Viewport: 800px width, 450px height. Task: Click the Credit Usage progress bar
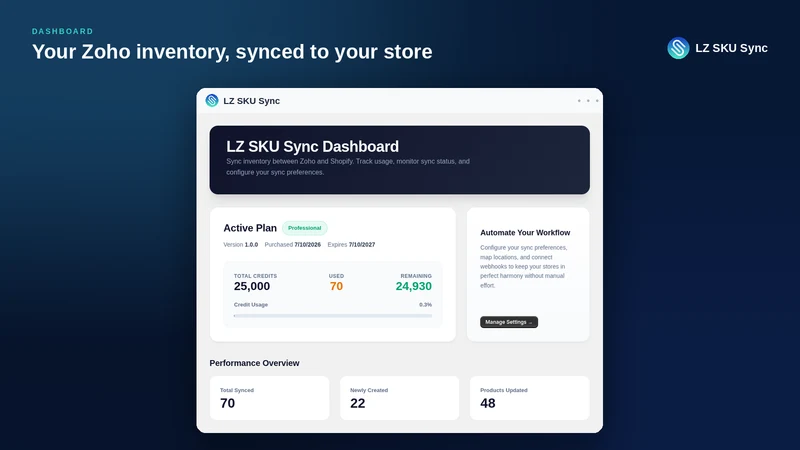333,316
